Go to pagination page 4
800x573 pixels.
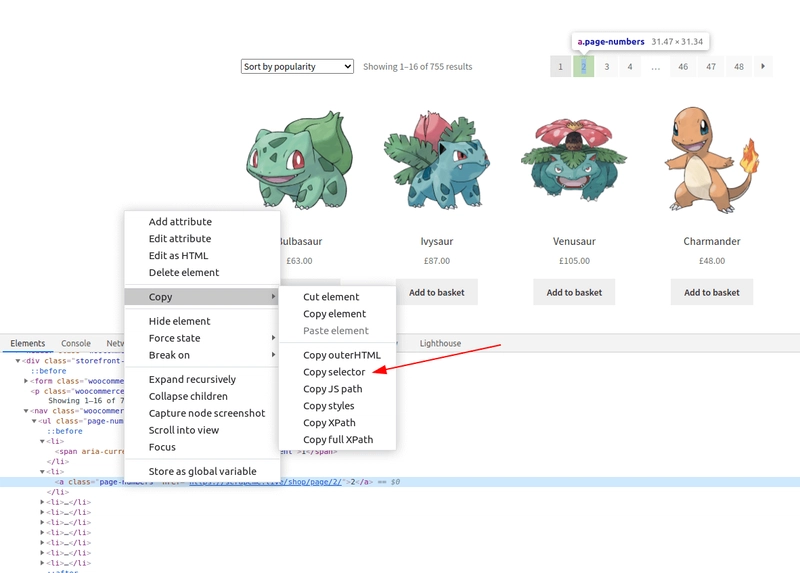pos(630,66)
